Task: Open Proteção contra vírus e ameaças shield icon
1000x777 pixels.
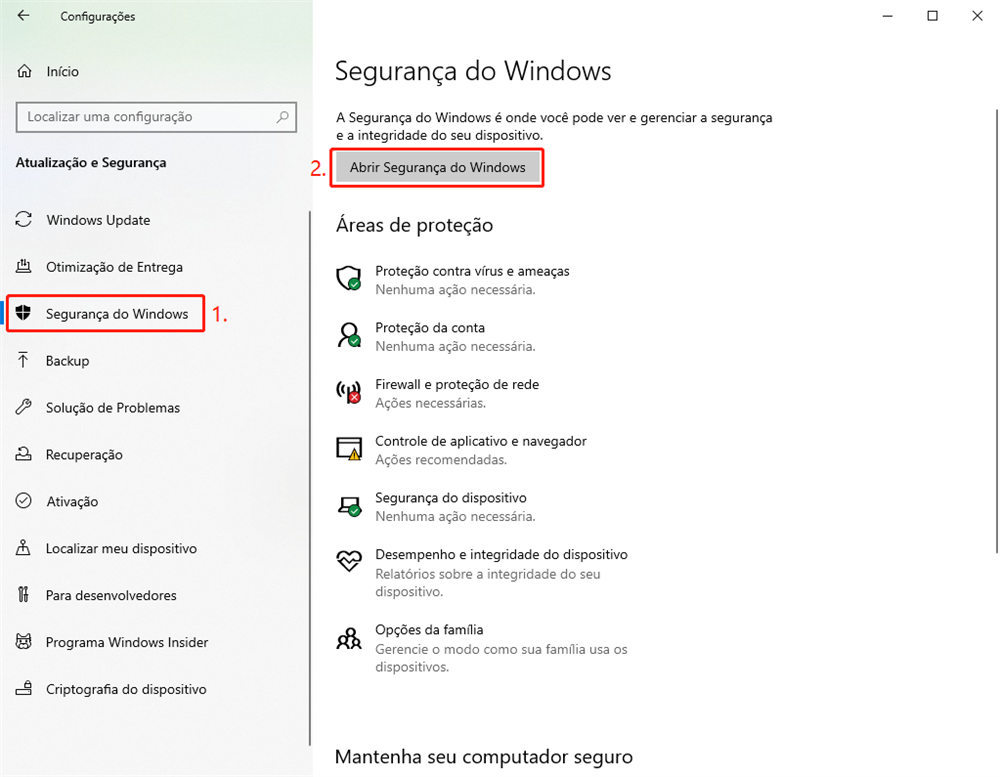Action: (348, 279)
